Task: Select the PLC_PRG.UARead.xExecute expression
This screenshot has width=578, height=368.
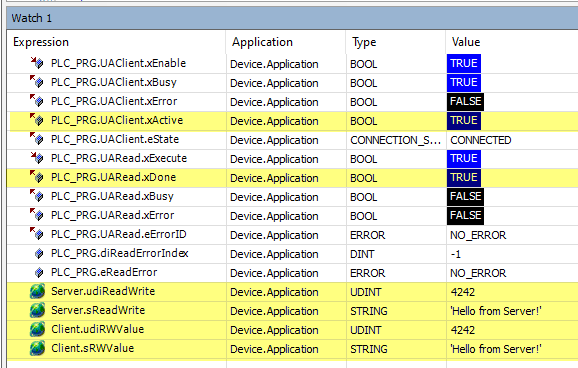Action: (119, 158)
